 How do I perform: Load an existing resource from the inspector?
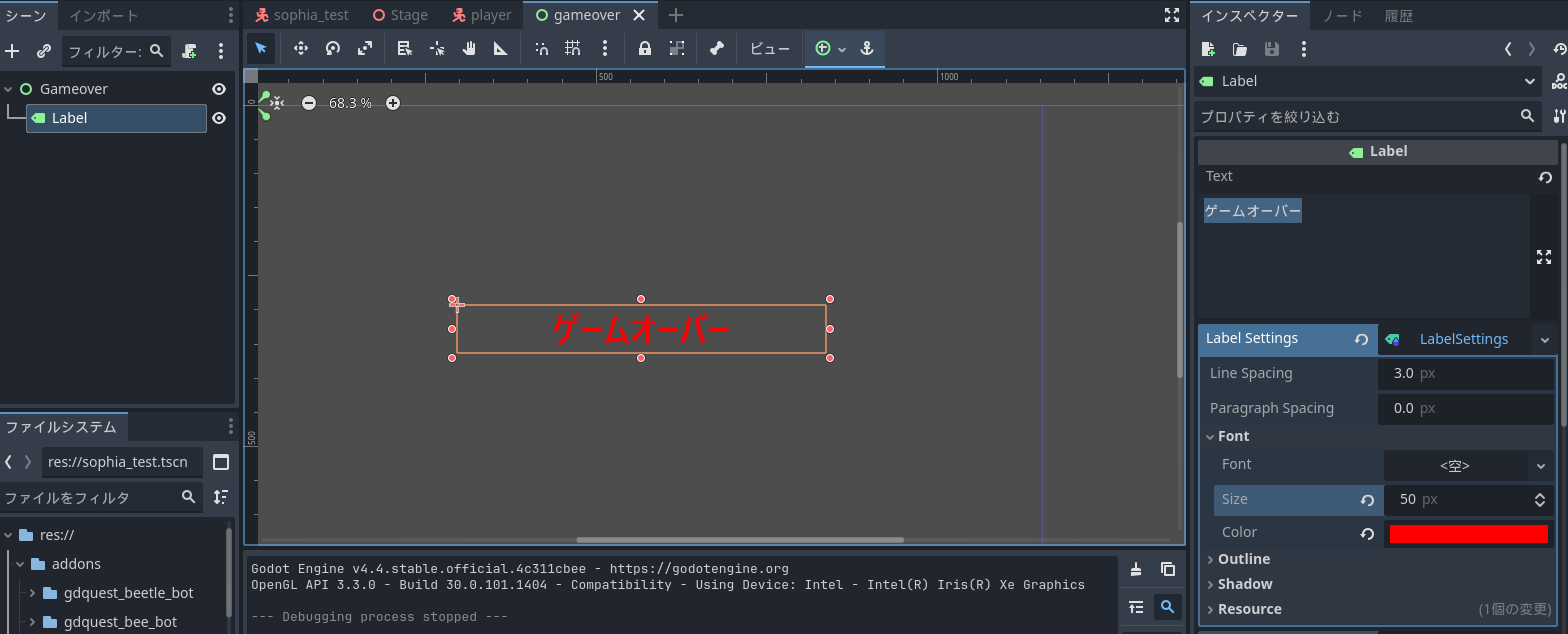[x=1240, y=49]
